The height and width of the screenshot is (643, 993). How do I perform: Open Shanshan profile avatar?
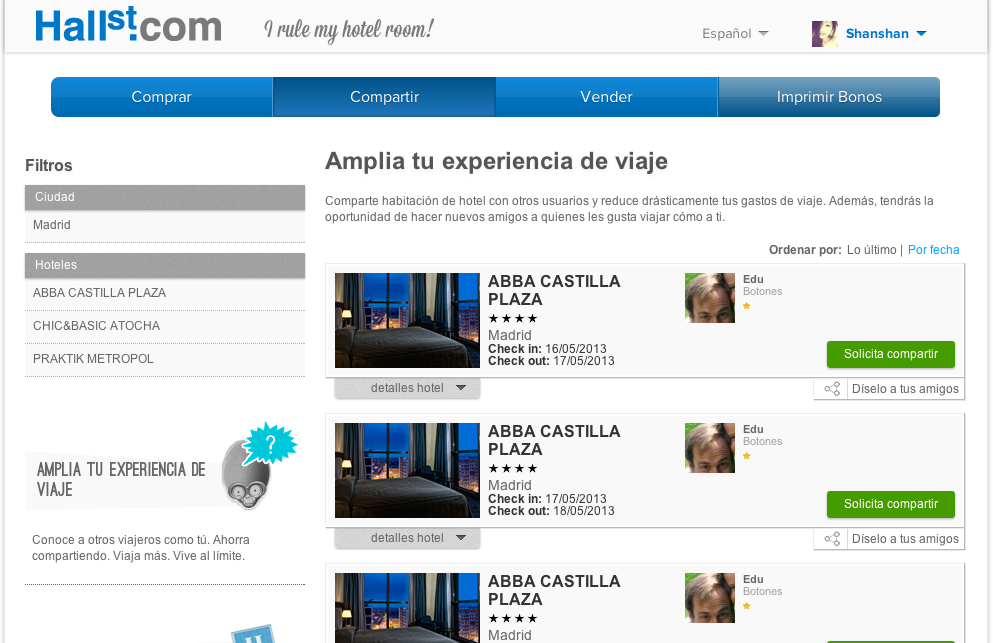click(825, 34)
